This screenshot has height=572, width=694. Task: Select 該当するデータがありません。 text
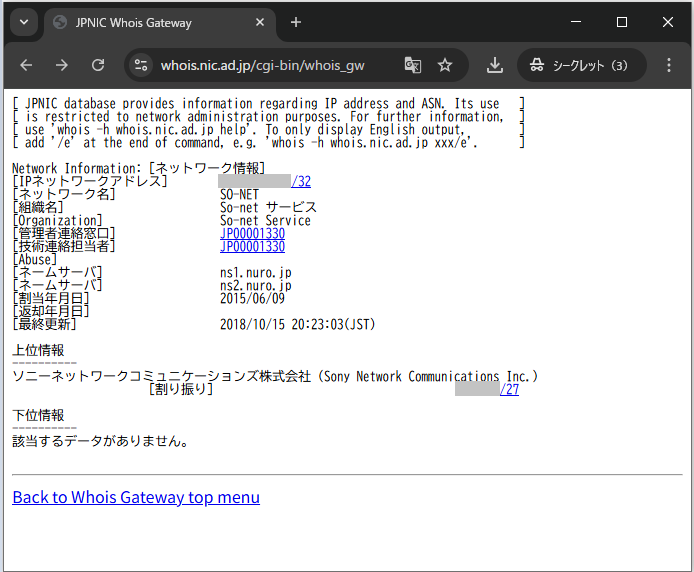(100, 441)
